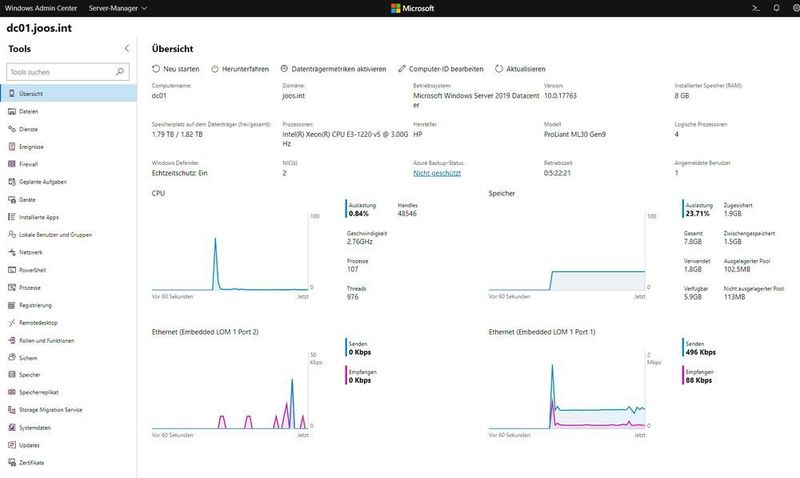Click Computer-ID bearbeiten
800x478 pixels.
coord(441,69)
